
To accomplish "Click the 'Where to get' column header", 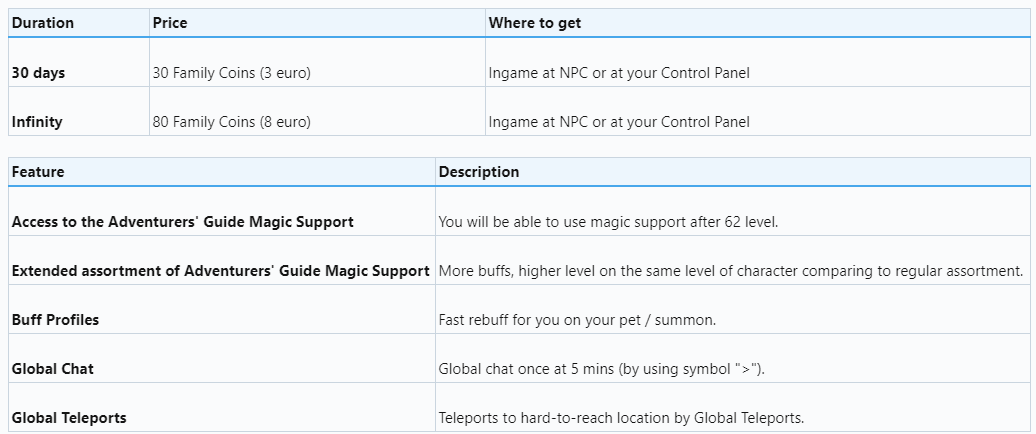I will tap(535, 22).
